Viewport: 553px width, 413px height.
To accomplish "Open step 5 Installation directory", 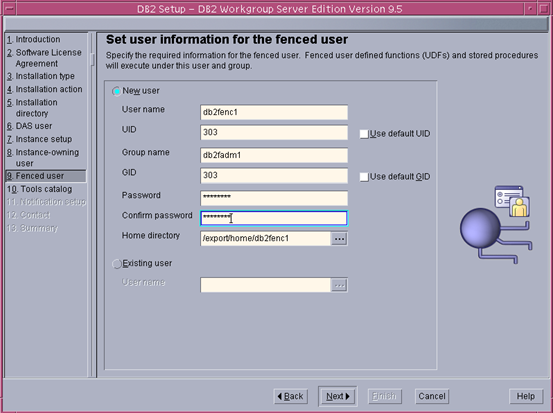I will (x=32, y=108).
